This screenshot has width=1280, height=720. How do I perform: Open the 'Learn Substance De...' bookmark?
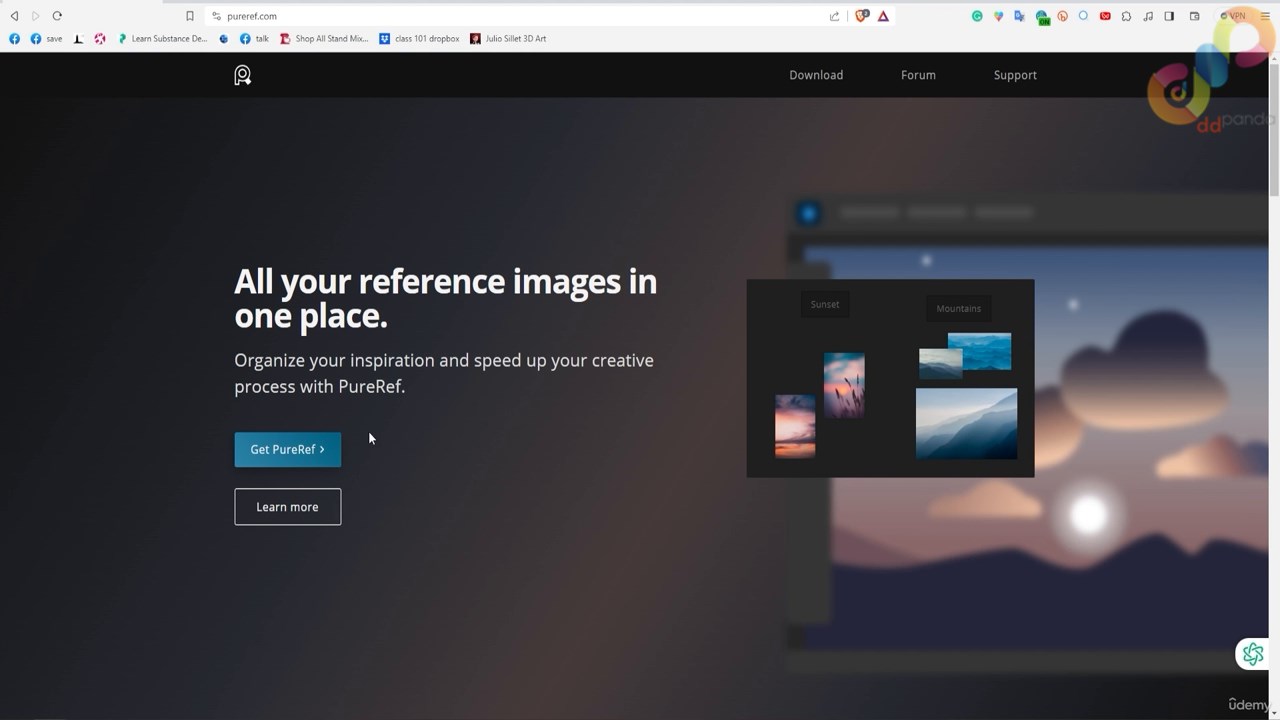point(162,39)
